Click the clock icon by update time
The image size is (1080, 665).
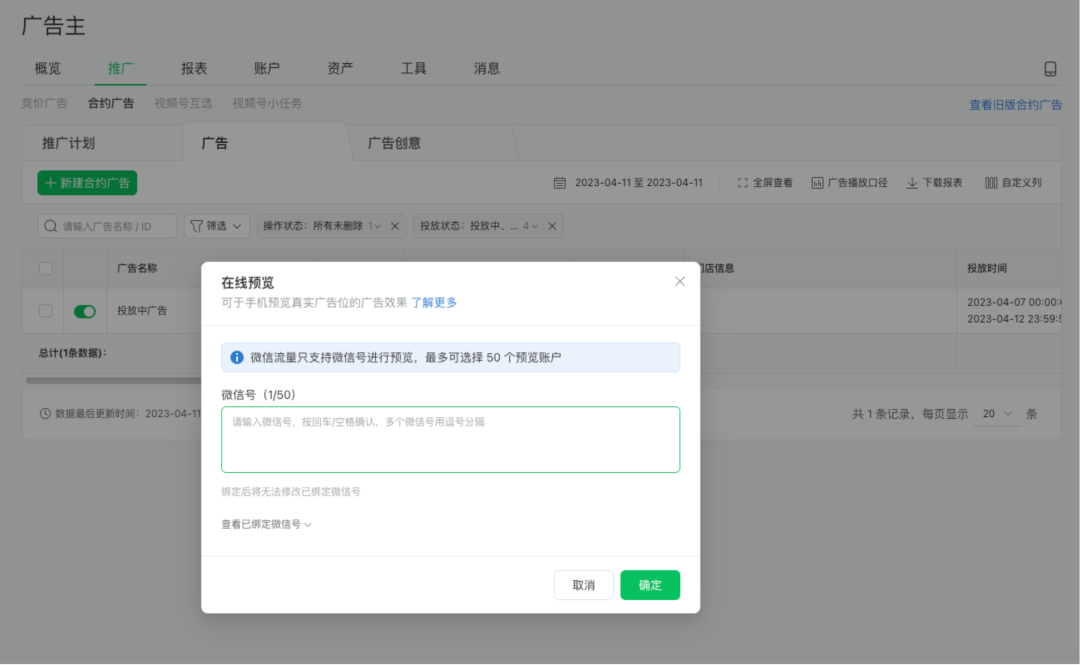[45, 413]
